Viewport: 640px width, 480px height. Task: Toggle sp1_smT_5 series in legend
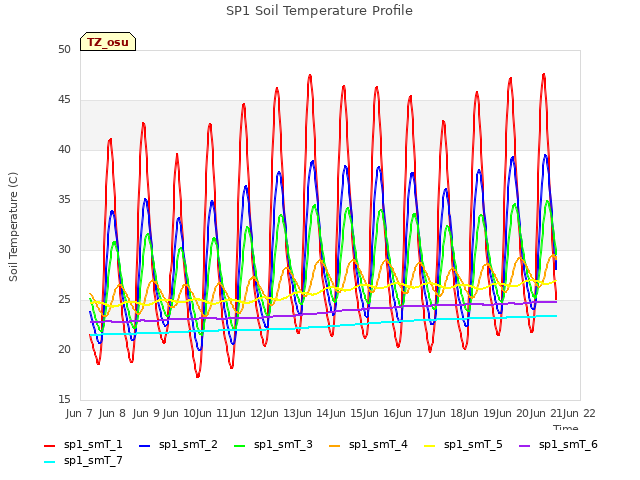pos(463,444)
